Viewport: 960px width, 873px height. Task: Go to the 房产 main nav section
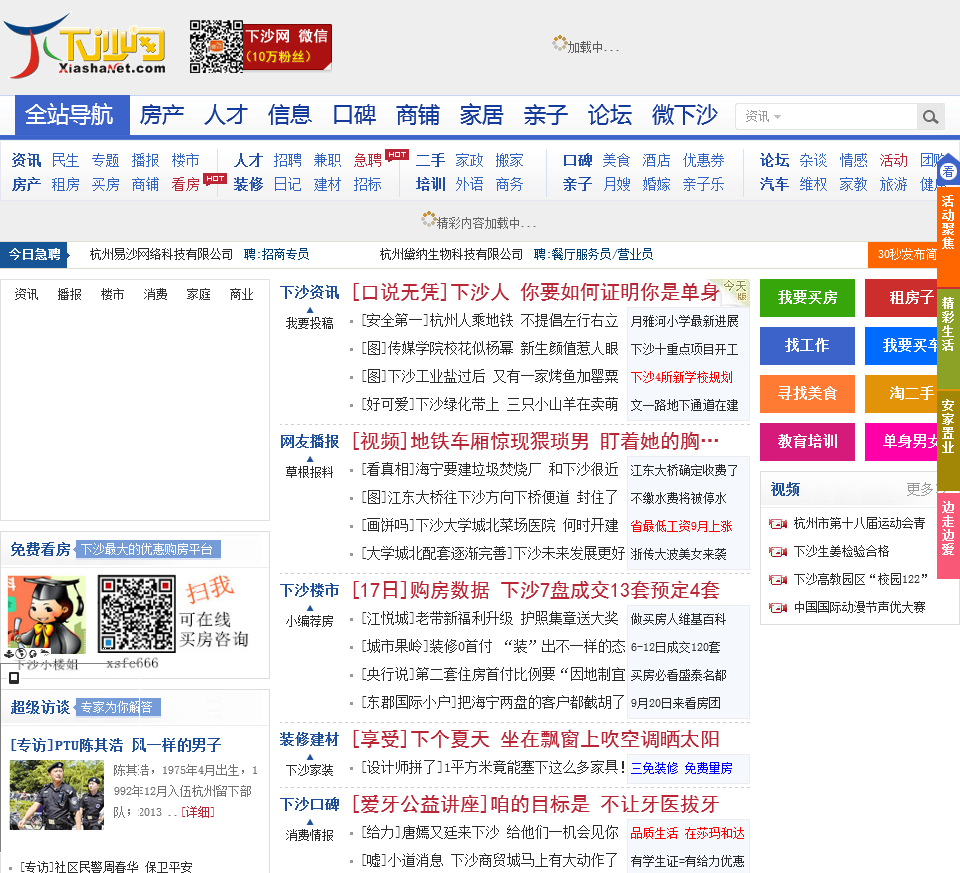coord(162,114)
